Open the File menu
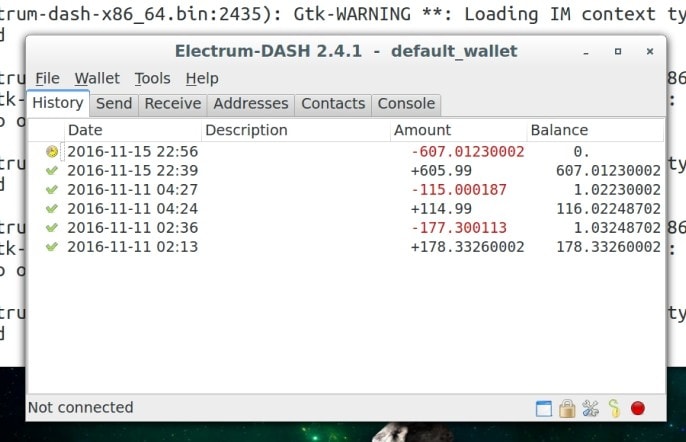 [47, 78]
